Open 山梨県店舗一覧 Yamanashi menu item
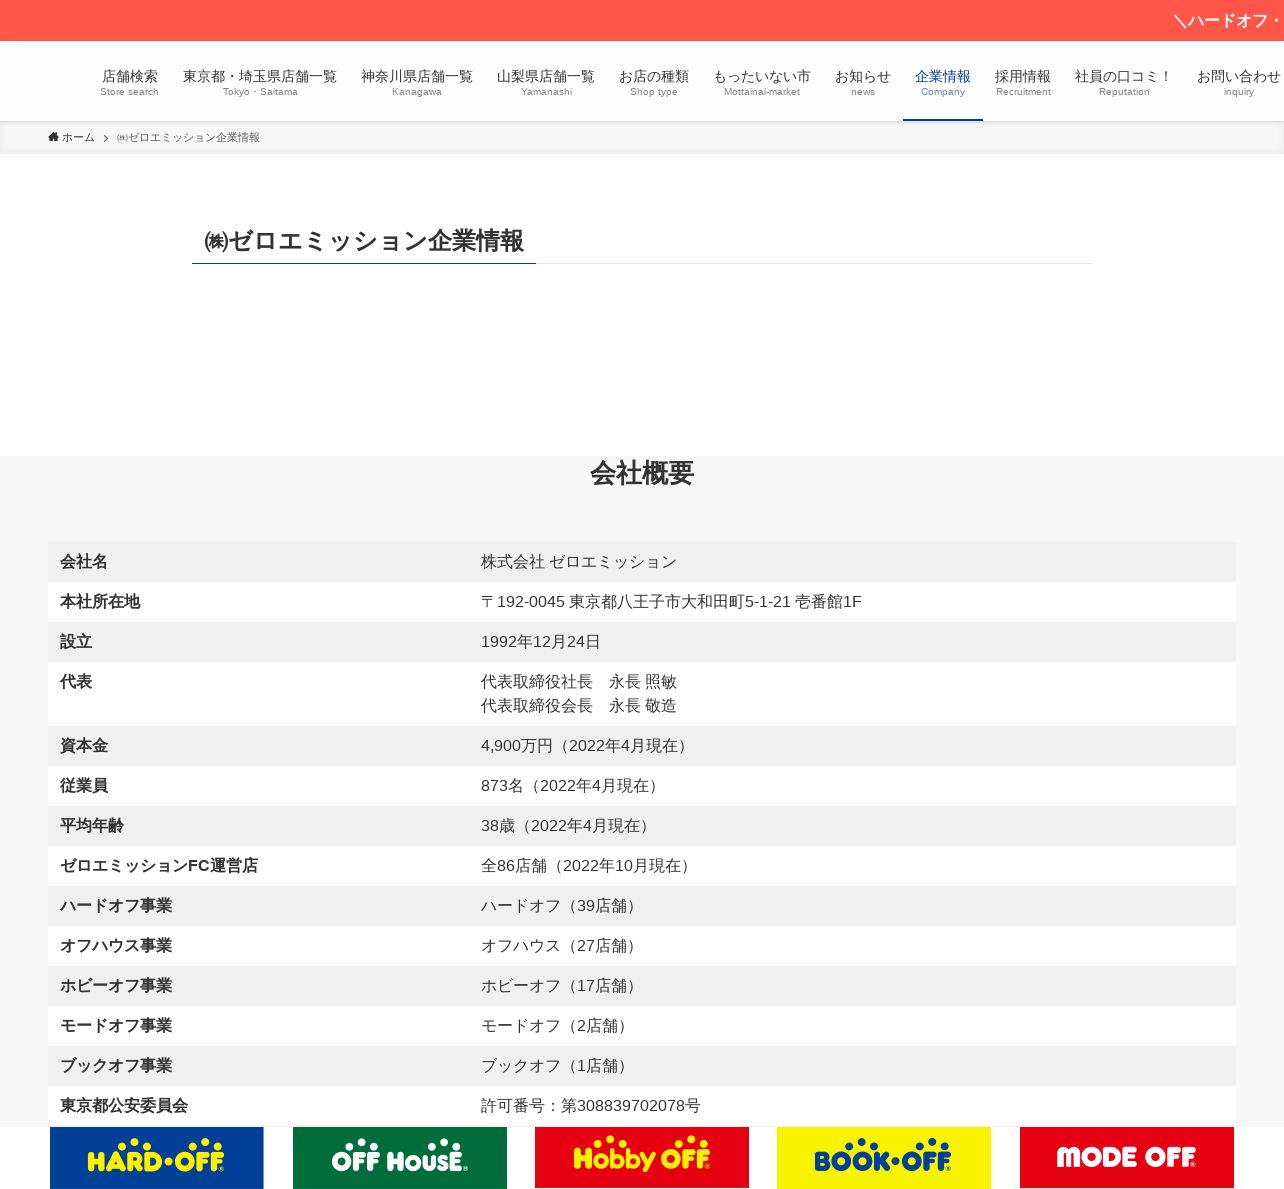1284x1189 pixels. click(x=546, y=82)
